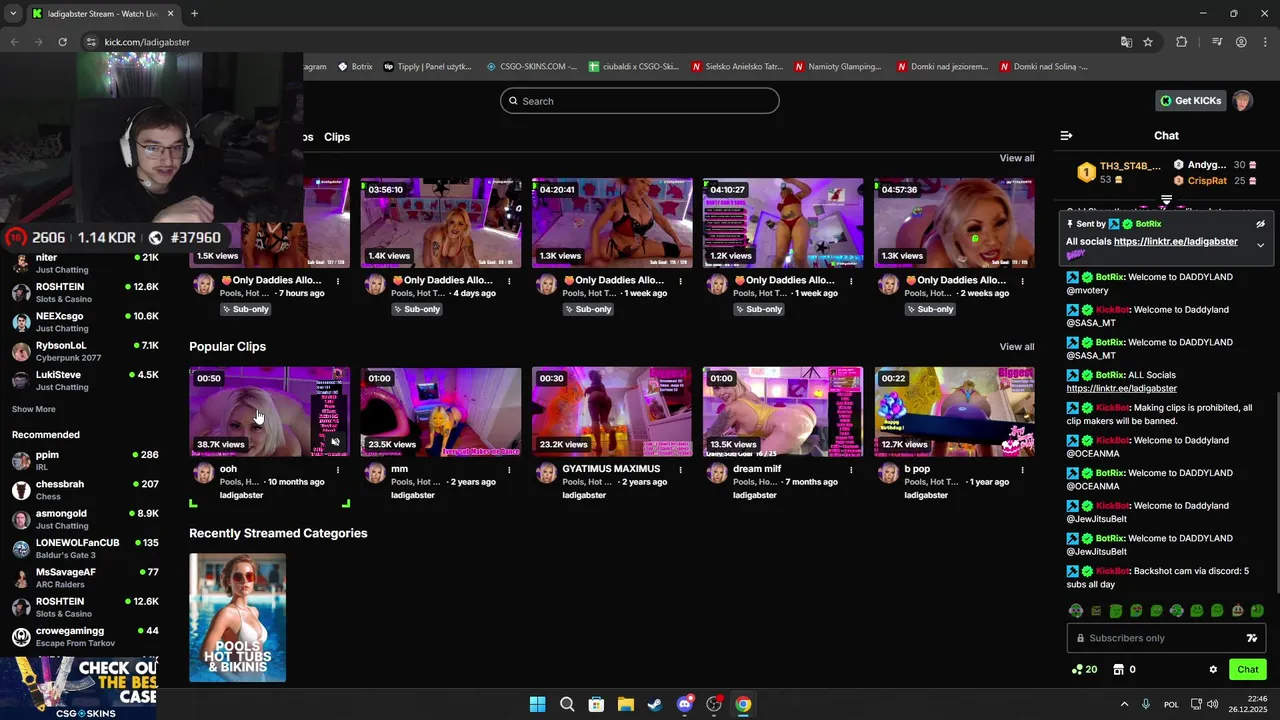This screenshot has width=1280, height=720.
Task: Open Chrome media control icon
Action: (1217, 42)
